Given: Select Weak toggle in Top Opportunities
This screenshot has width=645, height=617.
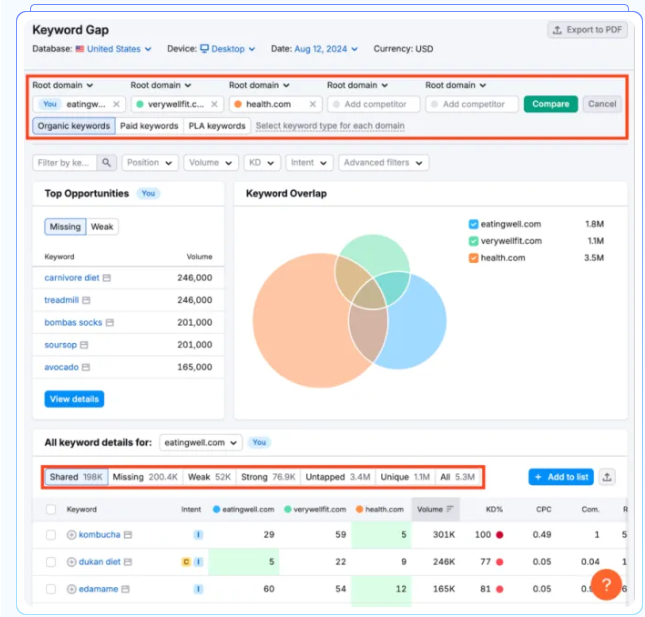Looking at the screenshot, I should coord(102,227).
